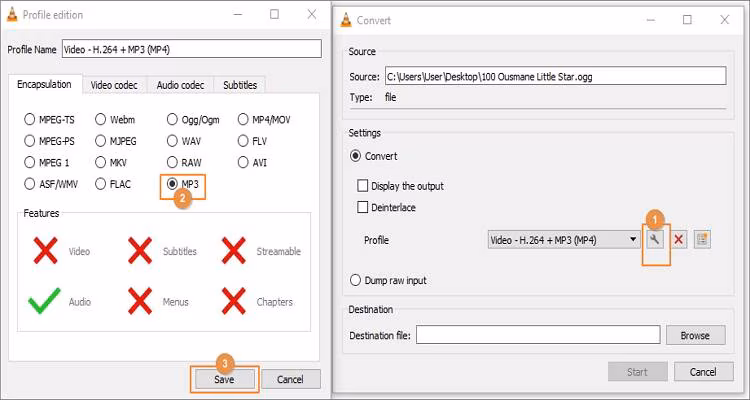Click the Destination file text field

(537, 335)
